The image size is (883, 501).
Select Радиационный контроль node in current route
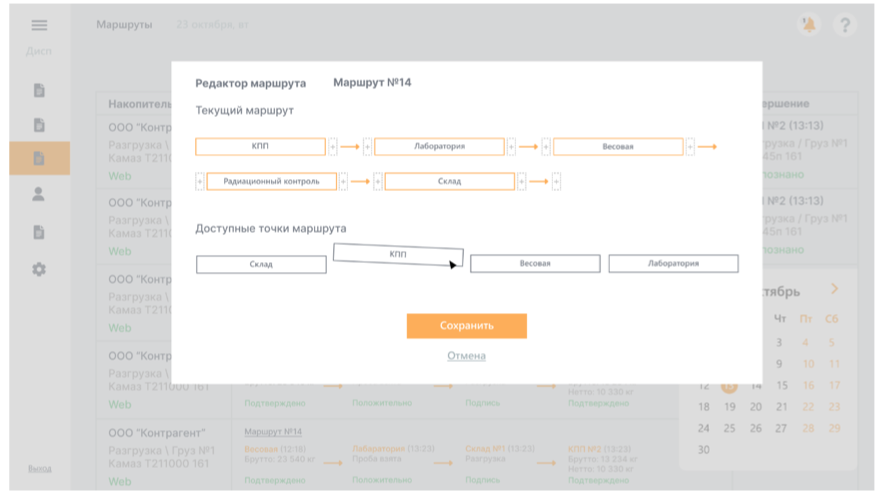click(x=271, y=181)
